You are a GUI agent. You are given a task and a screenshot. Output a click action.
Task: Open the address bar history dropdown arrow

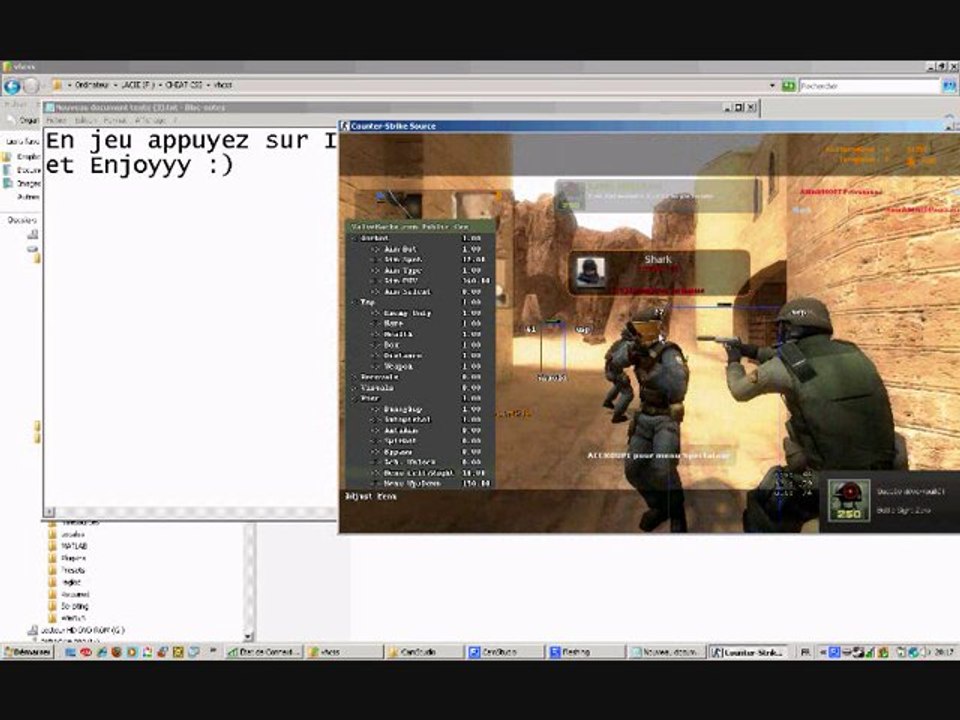[x=772, y=86]
